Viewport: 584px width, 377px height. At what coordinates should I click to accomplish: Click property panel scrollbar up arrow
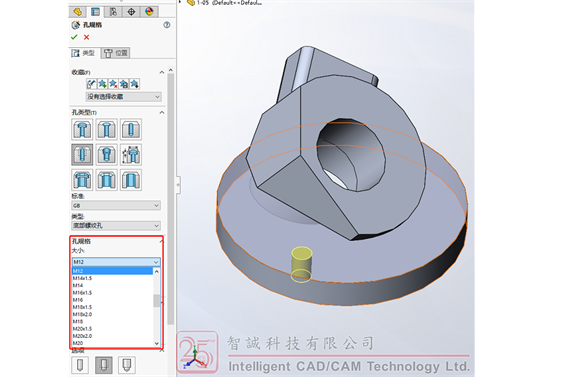click(171, 70)
